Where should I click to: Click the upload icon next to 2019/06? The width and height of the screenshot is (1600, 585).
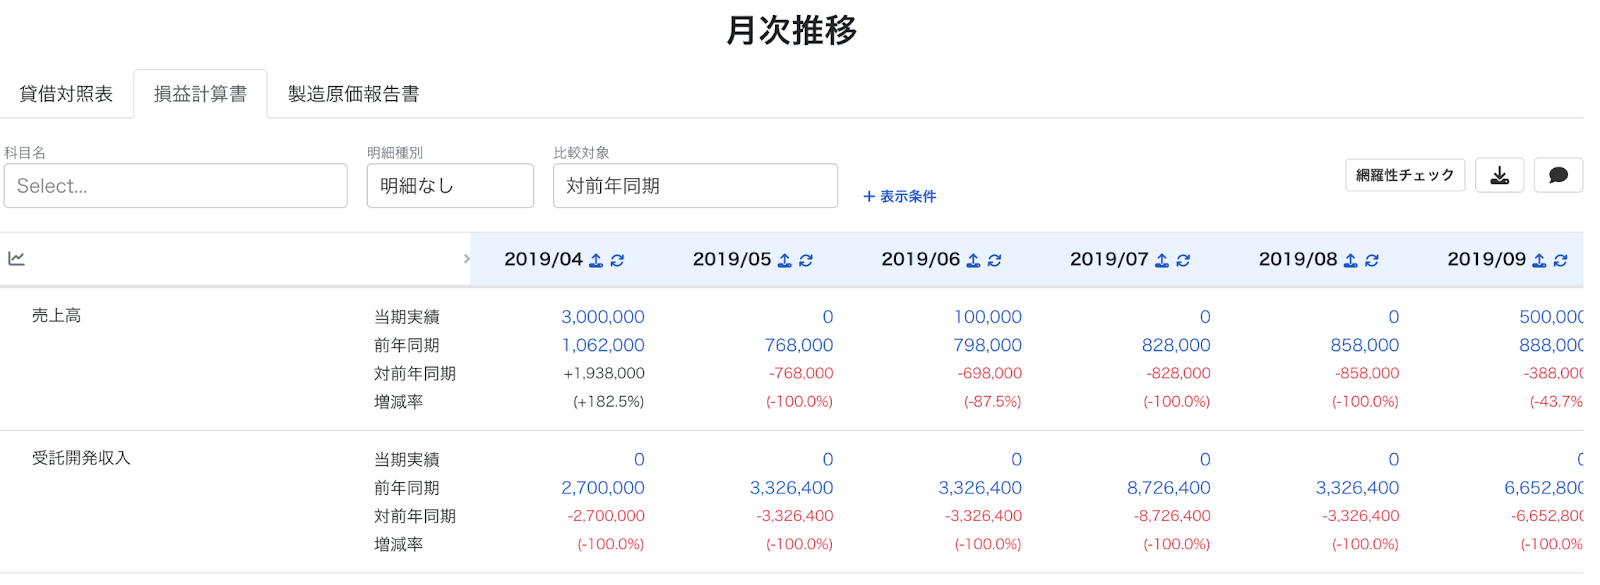(x=973, y=260)
